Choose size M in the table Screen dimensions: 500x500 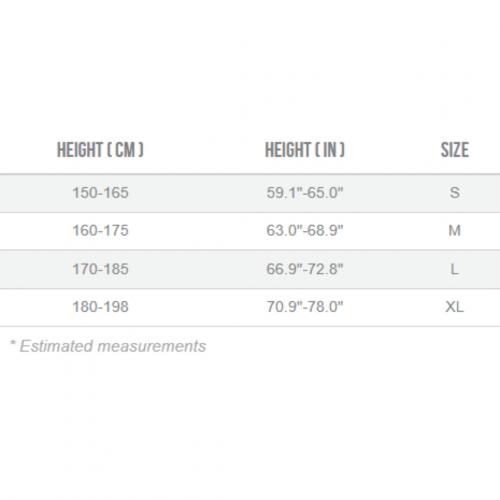coord(455,231)
